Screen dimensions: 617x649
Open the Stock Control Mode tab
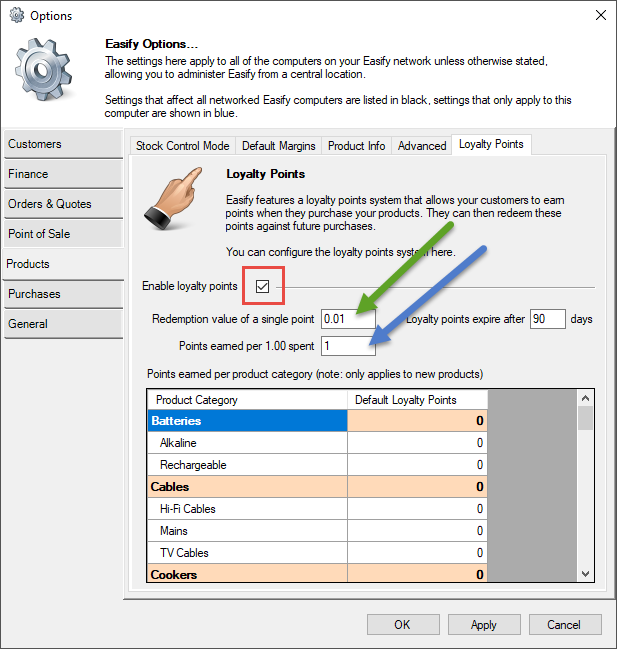click(182, 146)
